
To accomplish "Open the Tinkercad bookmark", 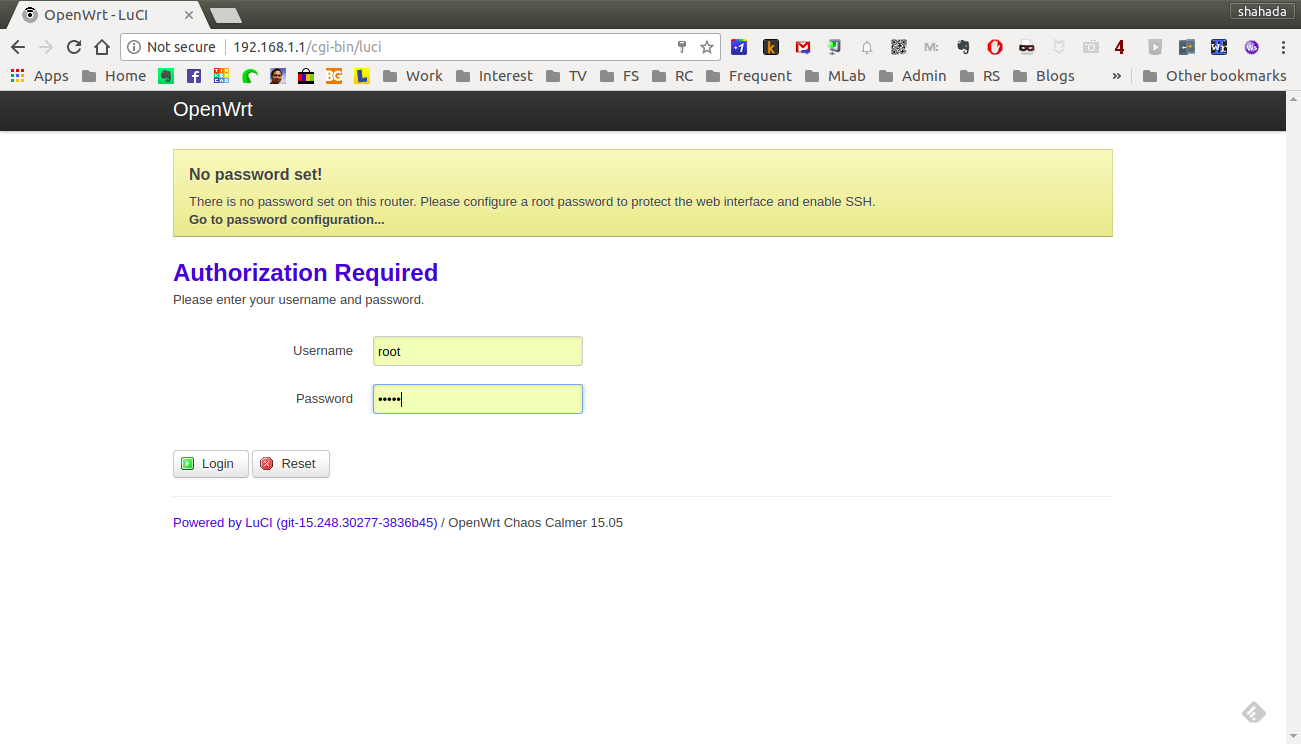I will 222,76.
